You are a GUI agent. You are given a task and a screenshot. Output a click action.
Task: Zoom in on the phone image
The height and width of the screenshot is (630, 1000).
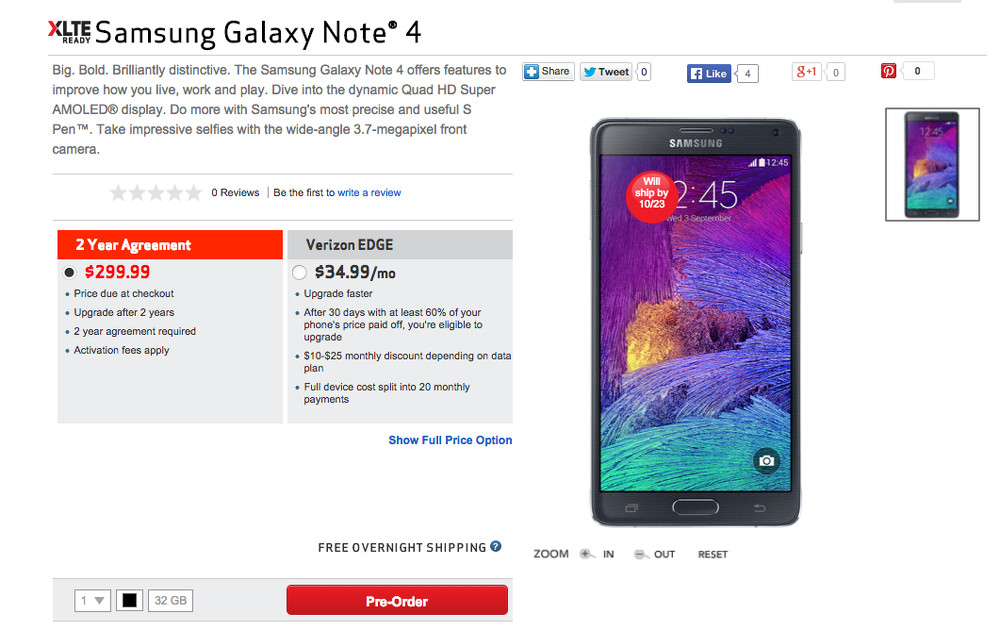(597, 554)
